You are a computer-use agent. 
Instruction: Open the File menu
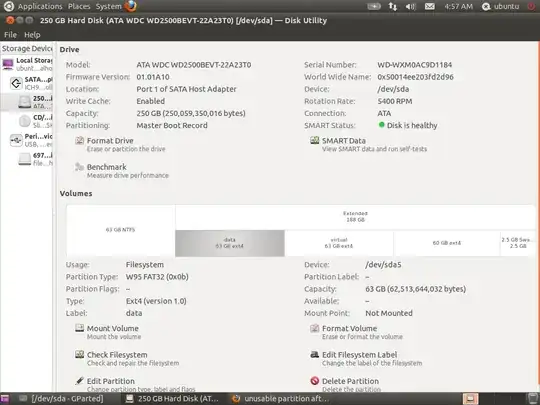(x=10, y=35)
